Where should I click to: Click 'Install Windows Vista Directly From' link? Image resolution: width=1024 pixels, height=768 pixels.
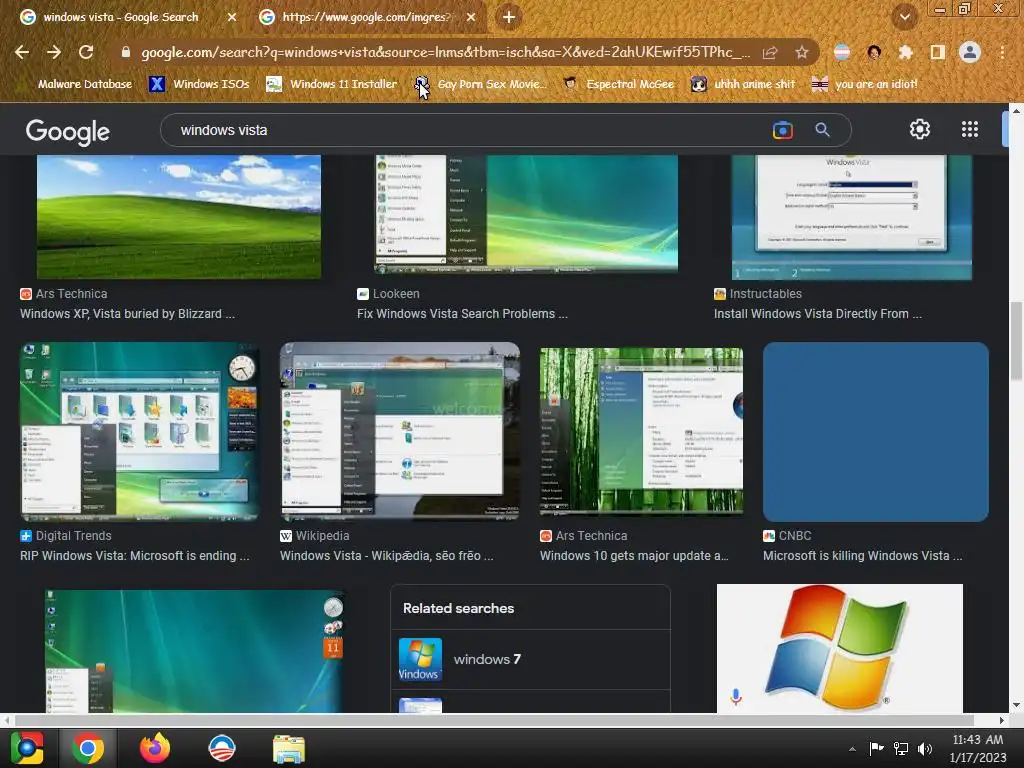coord(818,314)
